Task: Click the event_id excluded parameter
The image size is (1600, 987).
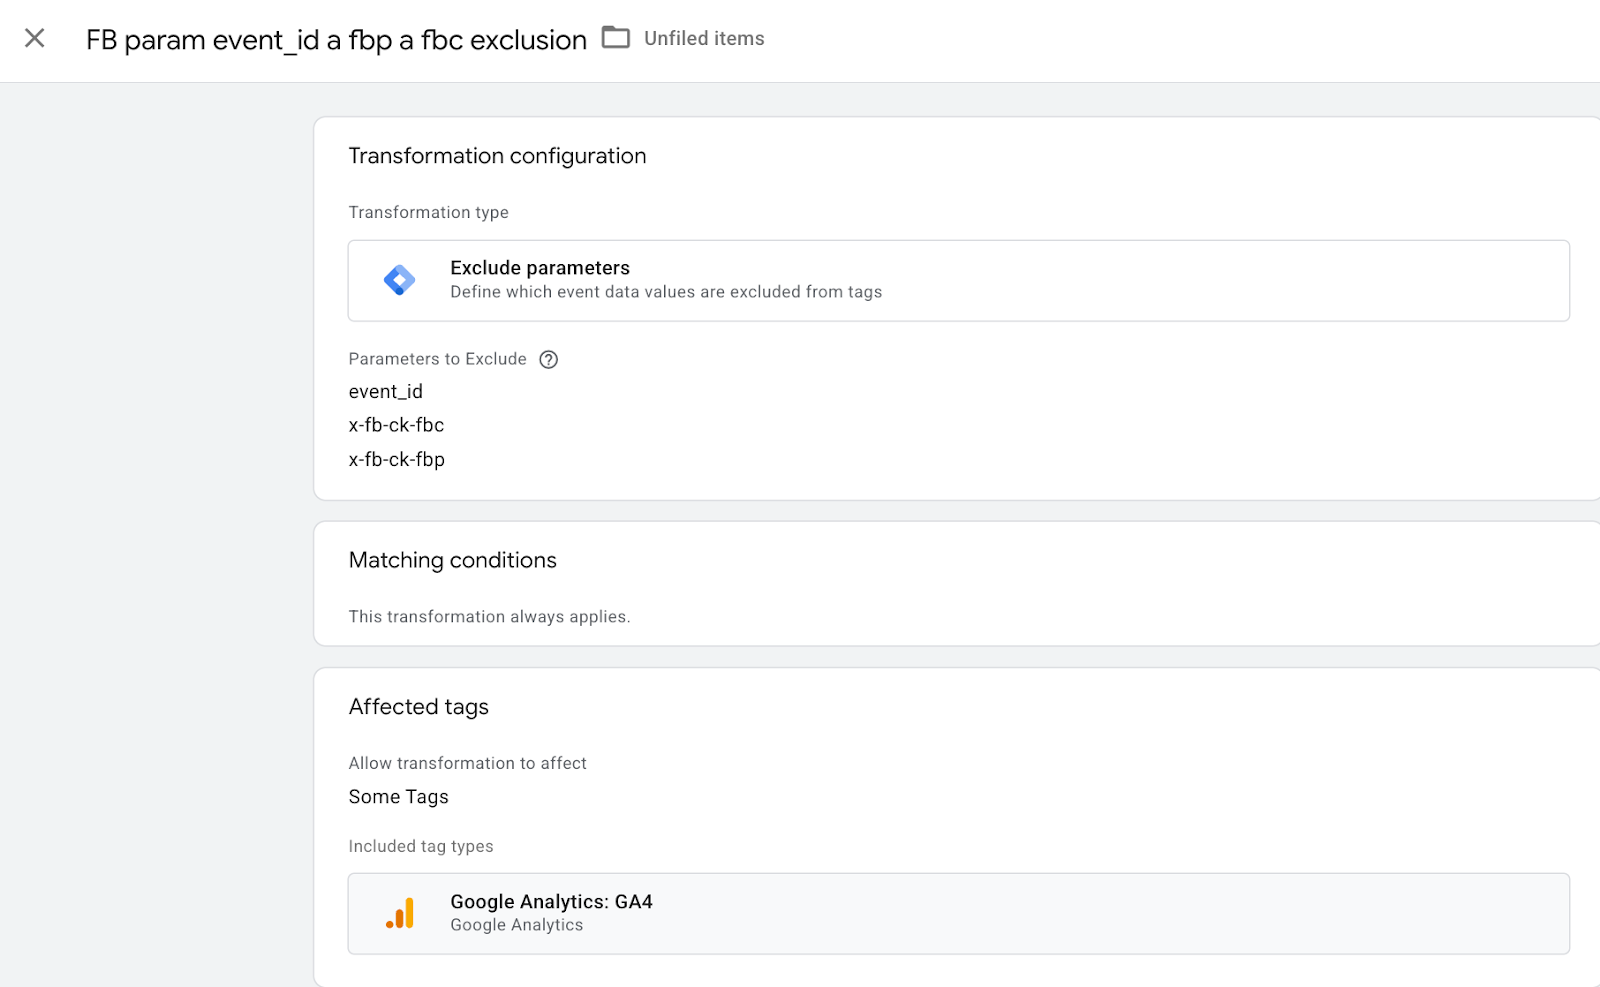Action: click(x=386, y=392)
